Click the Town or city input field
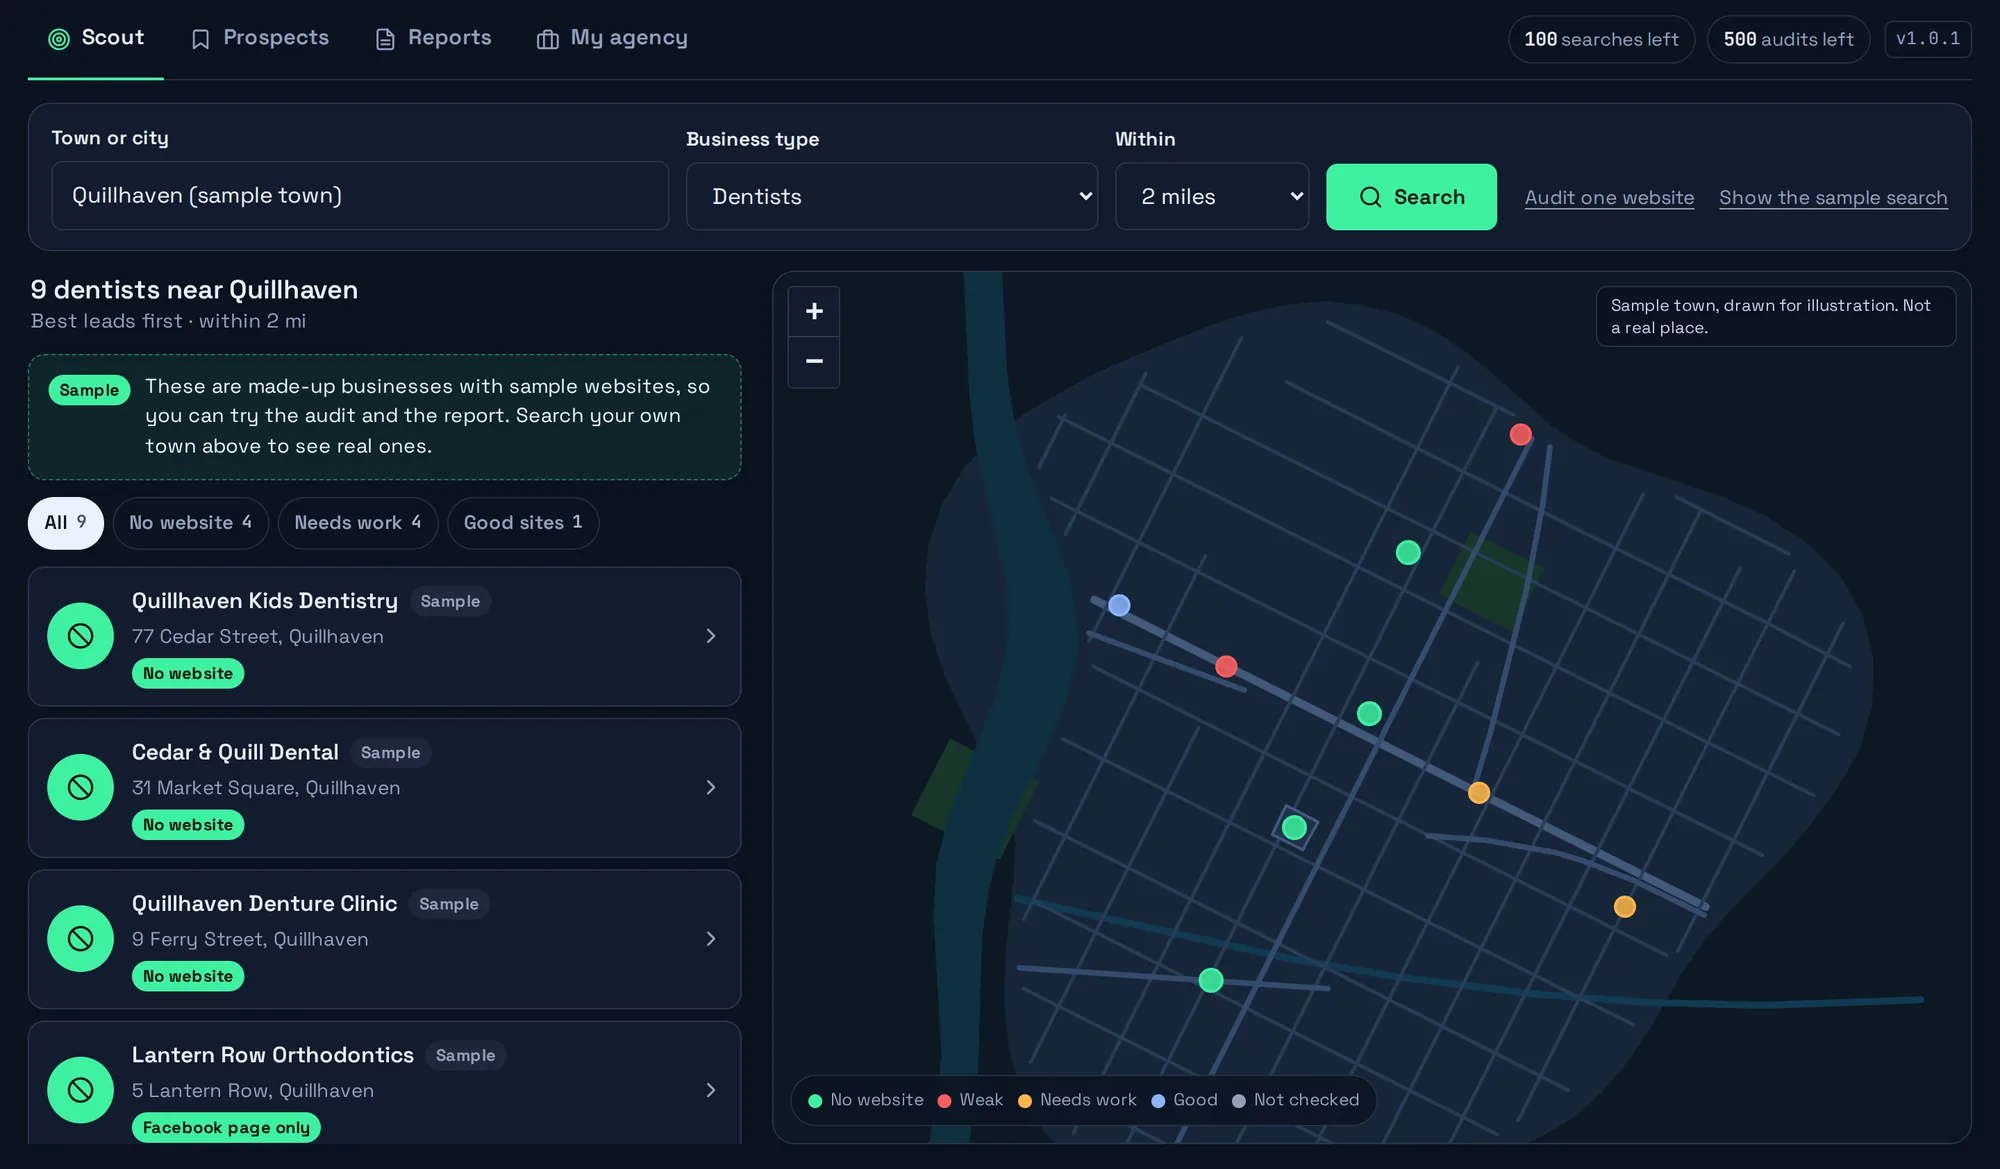The height and width of the screenshot is (1169, 2000). [x=360, y=196]
